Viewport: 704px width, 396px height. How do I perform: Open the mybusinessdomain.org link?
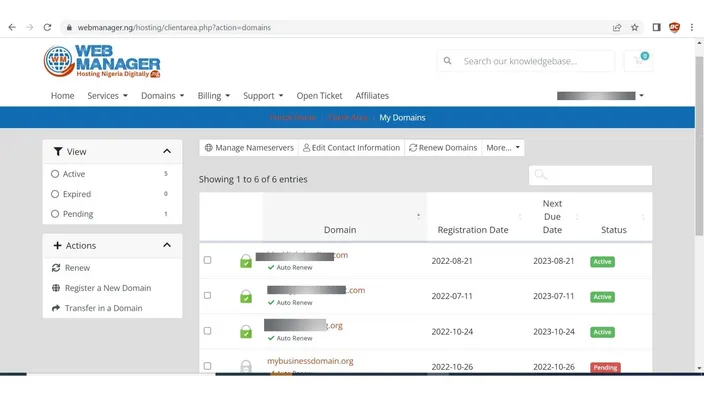(x=310, y=361)
